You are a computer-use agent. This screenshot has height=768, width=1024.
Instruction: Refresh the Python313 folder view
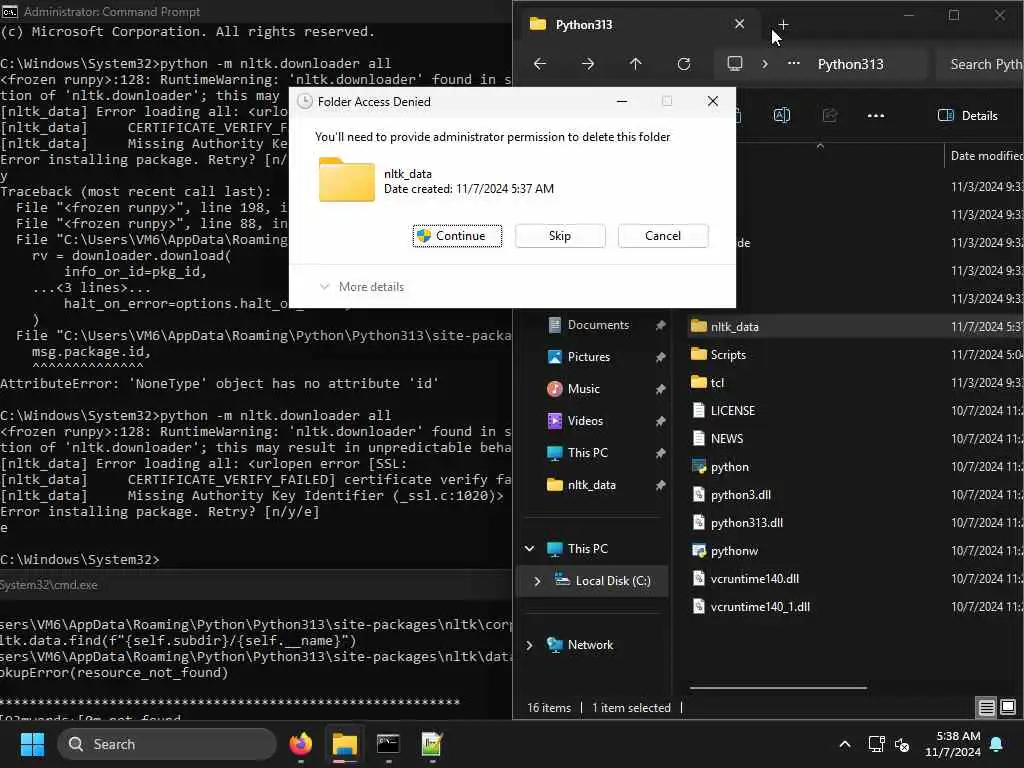684,64
